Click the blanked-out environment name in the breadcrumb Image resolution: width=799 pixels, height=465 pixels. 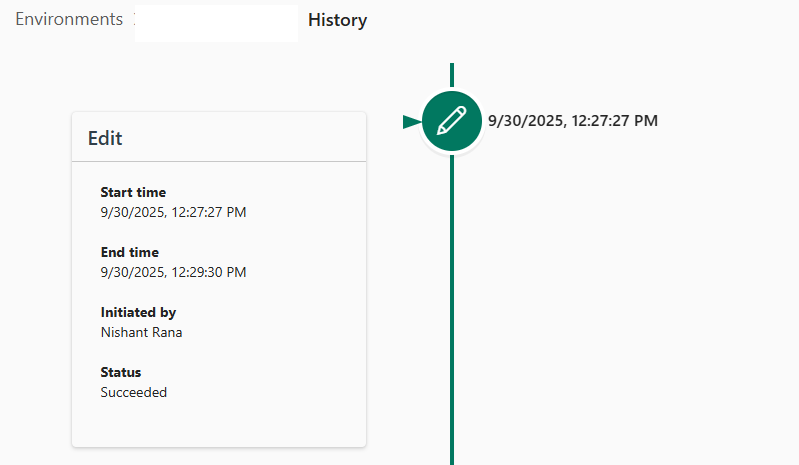(216, 22)
